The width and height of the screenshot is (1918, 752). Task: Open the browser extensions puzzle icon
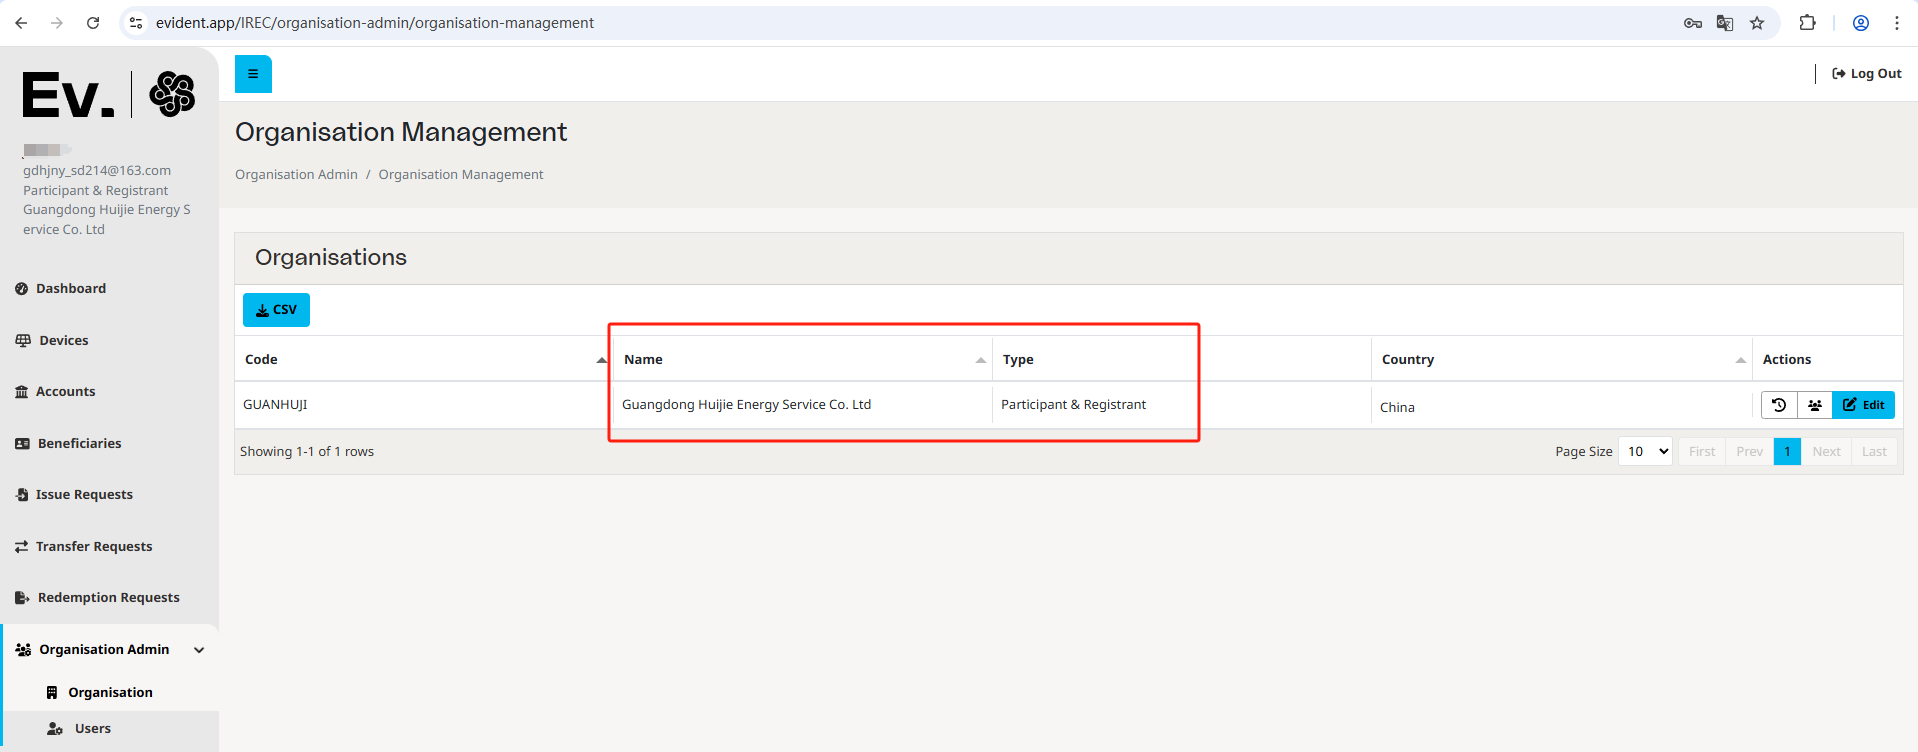click(x=1807, y=23)
